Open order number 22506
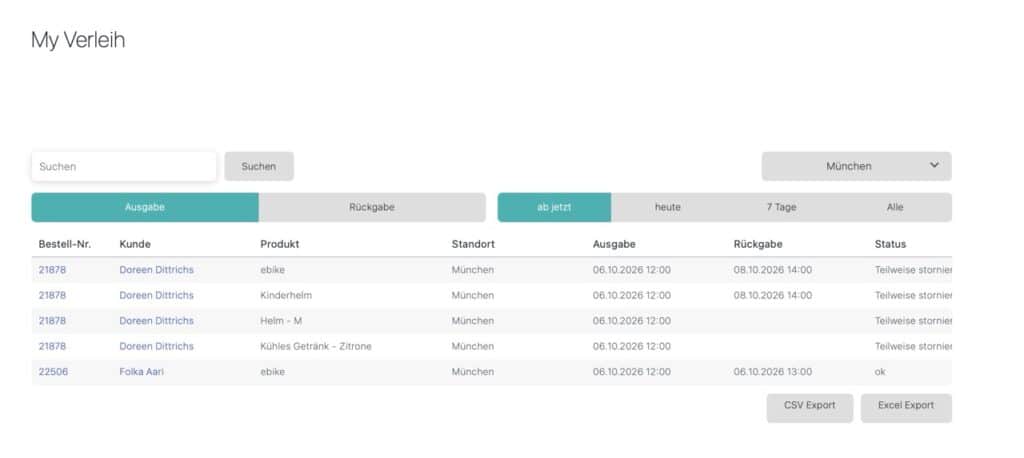The height and width of the screenshot is (458, 1024). [x=53, y=372]
